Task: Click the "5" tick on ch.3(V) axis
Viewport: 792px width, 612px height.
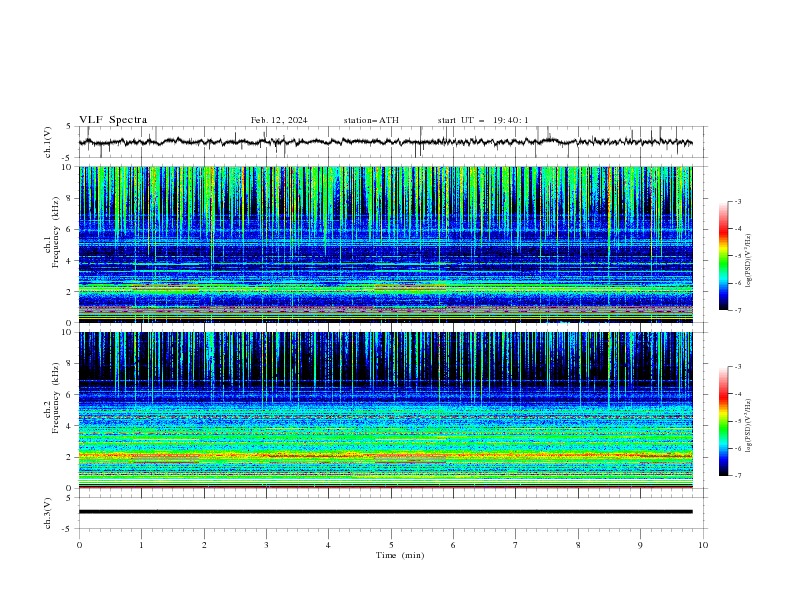Action: pyautogui.click(x=70, y=497)
